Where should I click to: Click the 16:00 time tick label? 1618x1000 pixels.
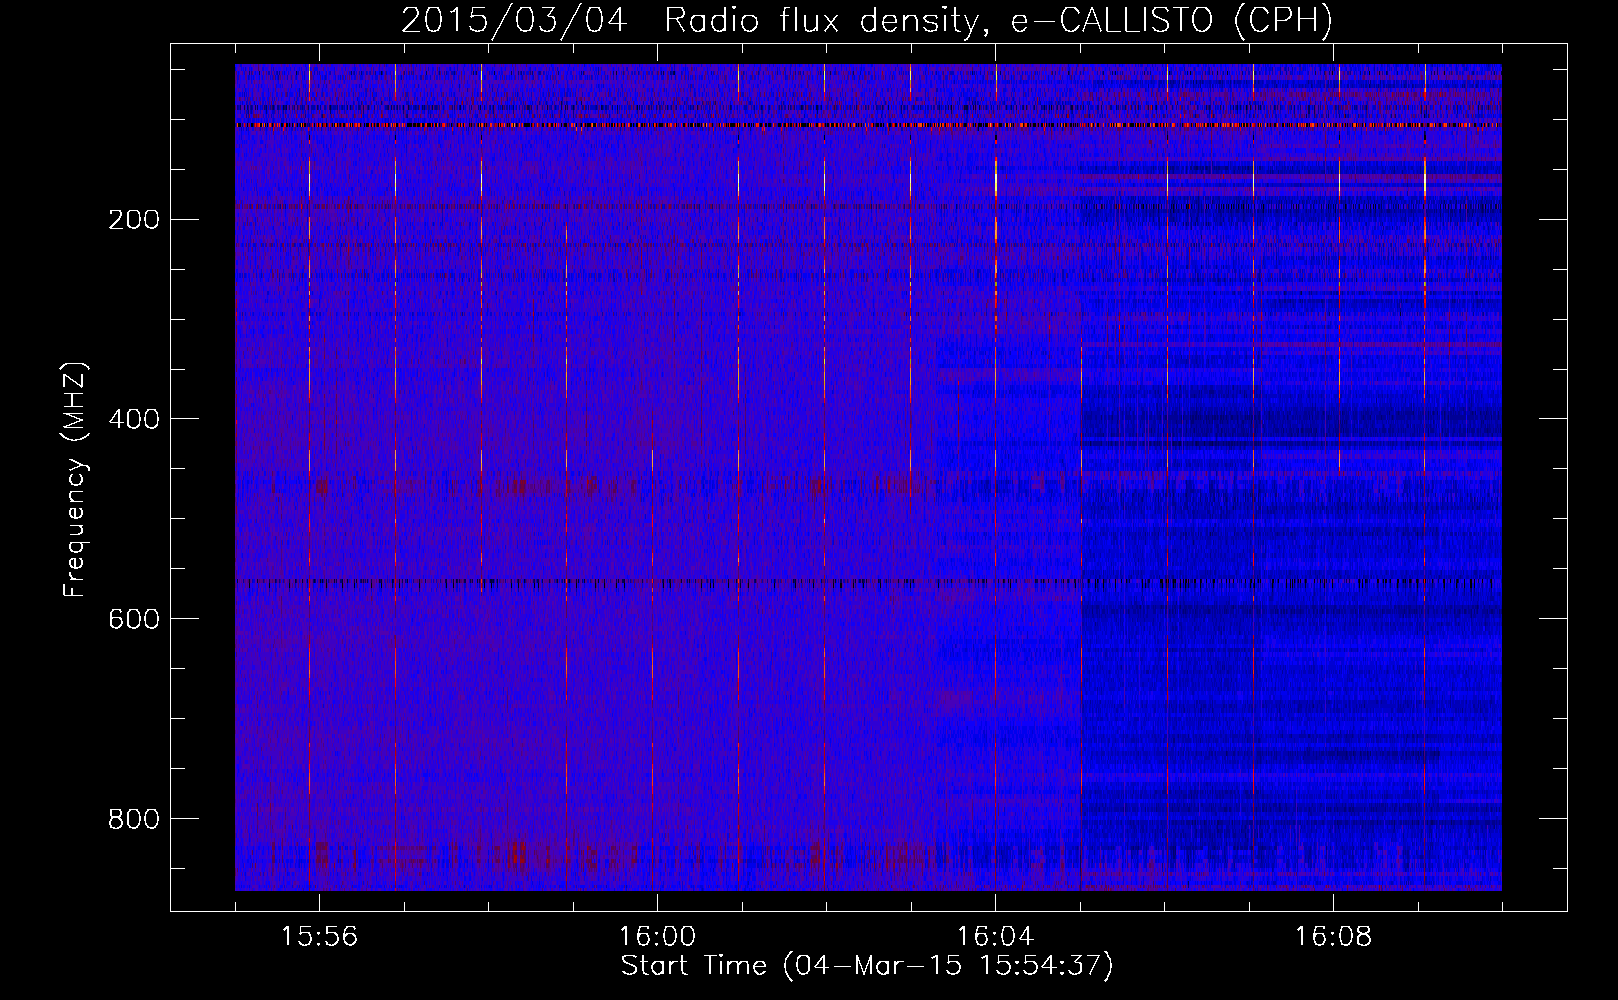tap(657, 937)
